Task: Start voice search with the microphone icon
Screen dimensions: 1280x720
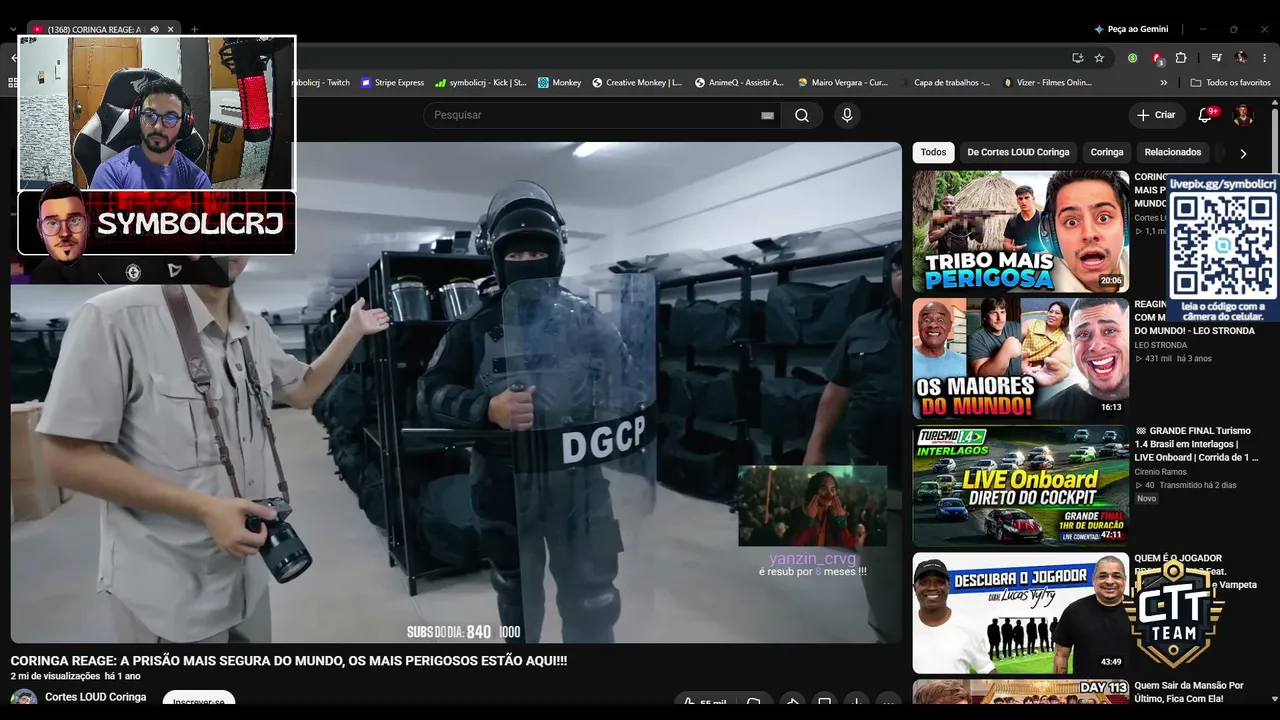Action: [x=847, y=115]
